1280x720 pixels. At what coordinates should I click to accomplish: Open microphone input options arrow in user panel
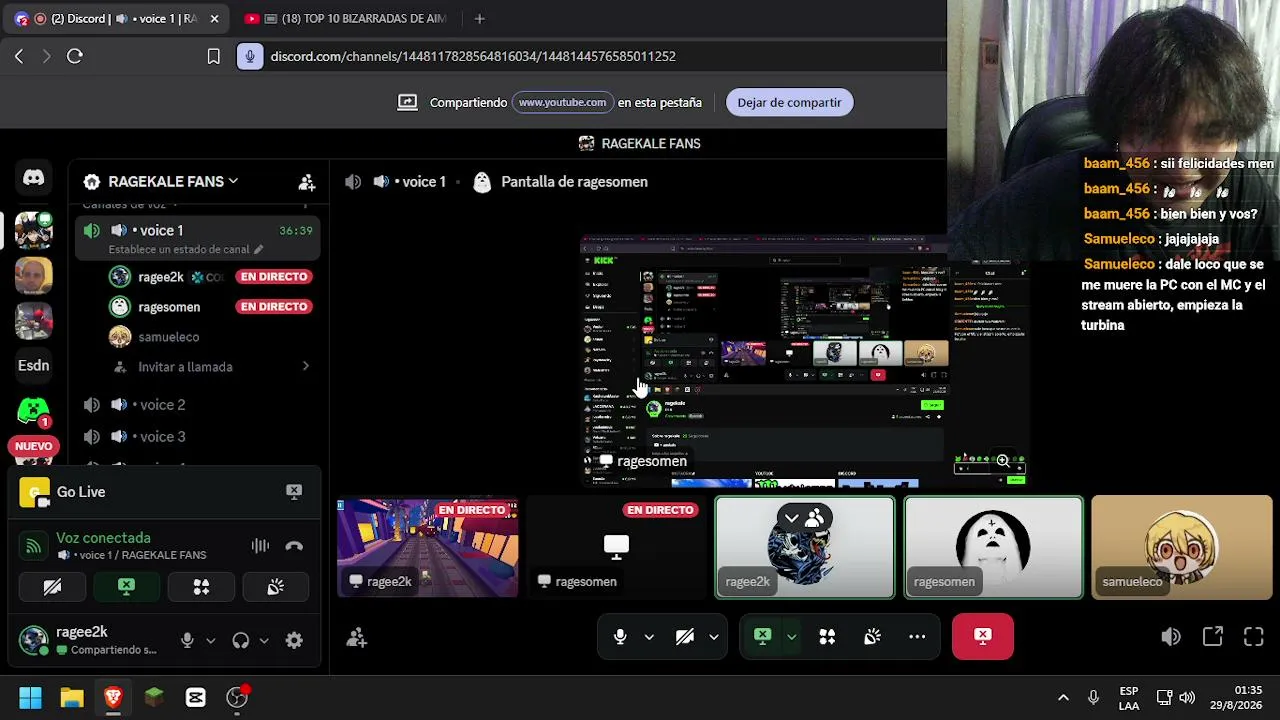[210, 641]
